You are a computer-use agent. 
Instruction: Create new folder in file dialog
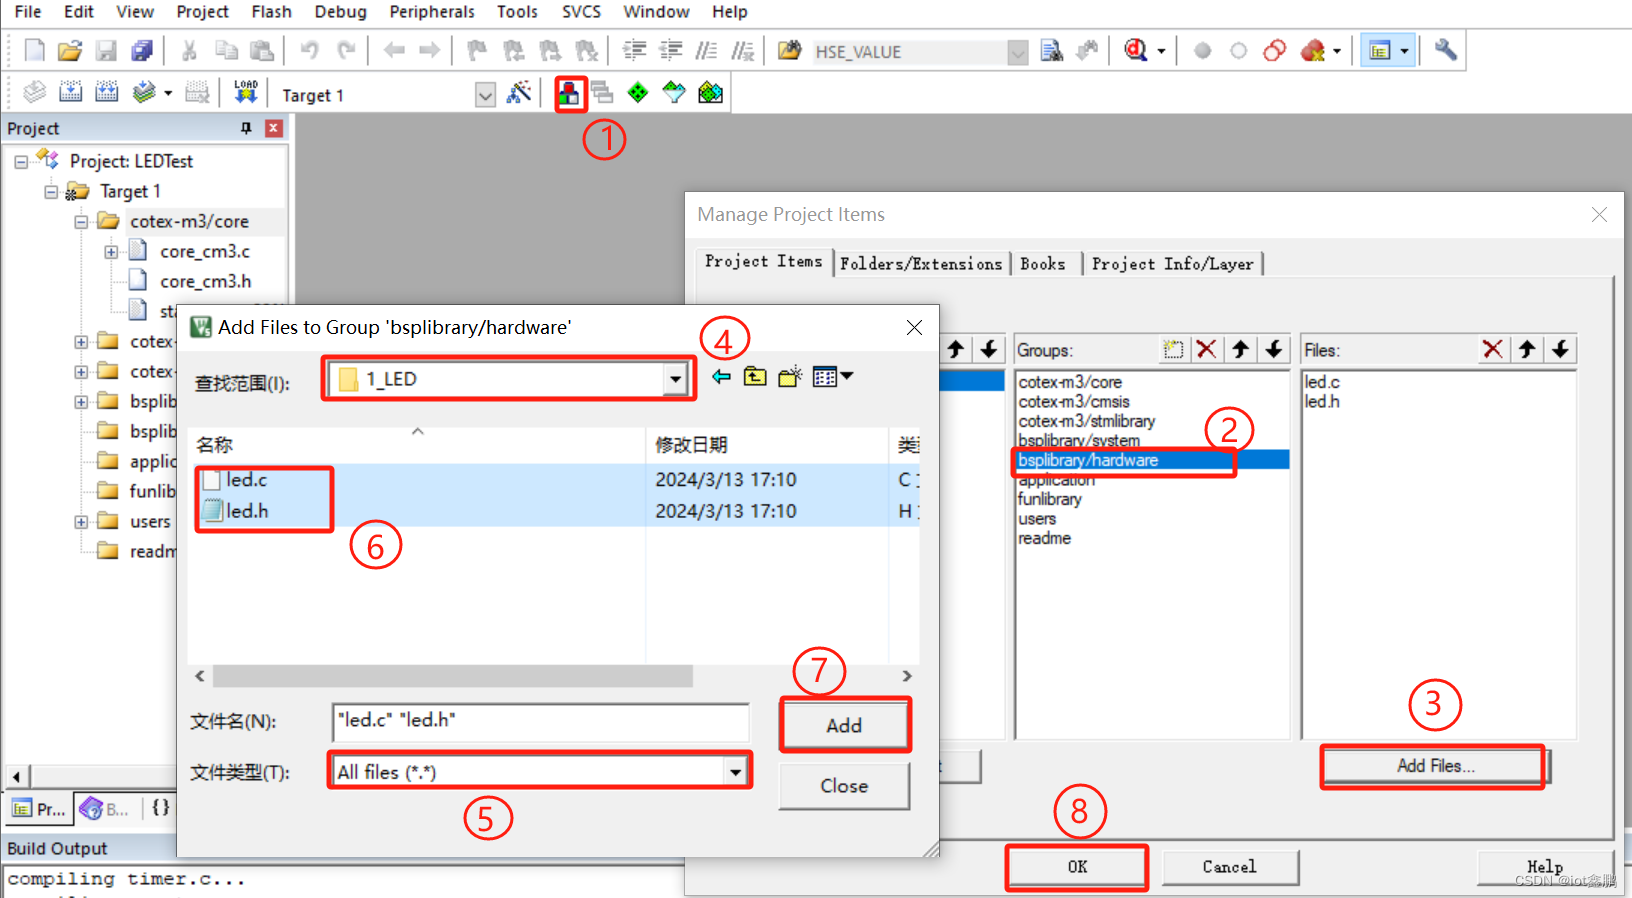tap(790, 377)
